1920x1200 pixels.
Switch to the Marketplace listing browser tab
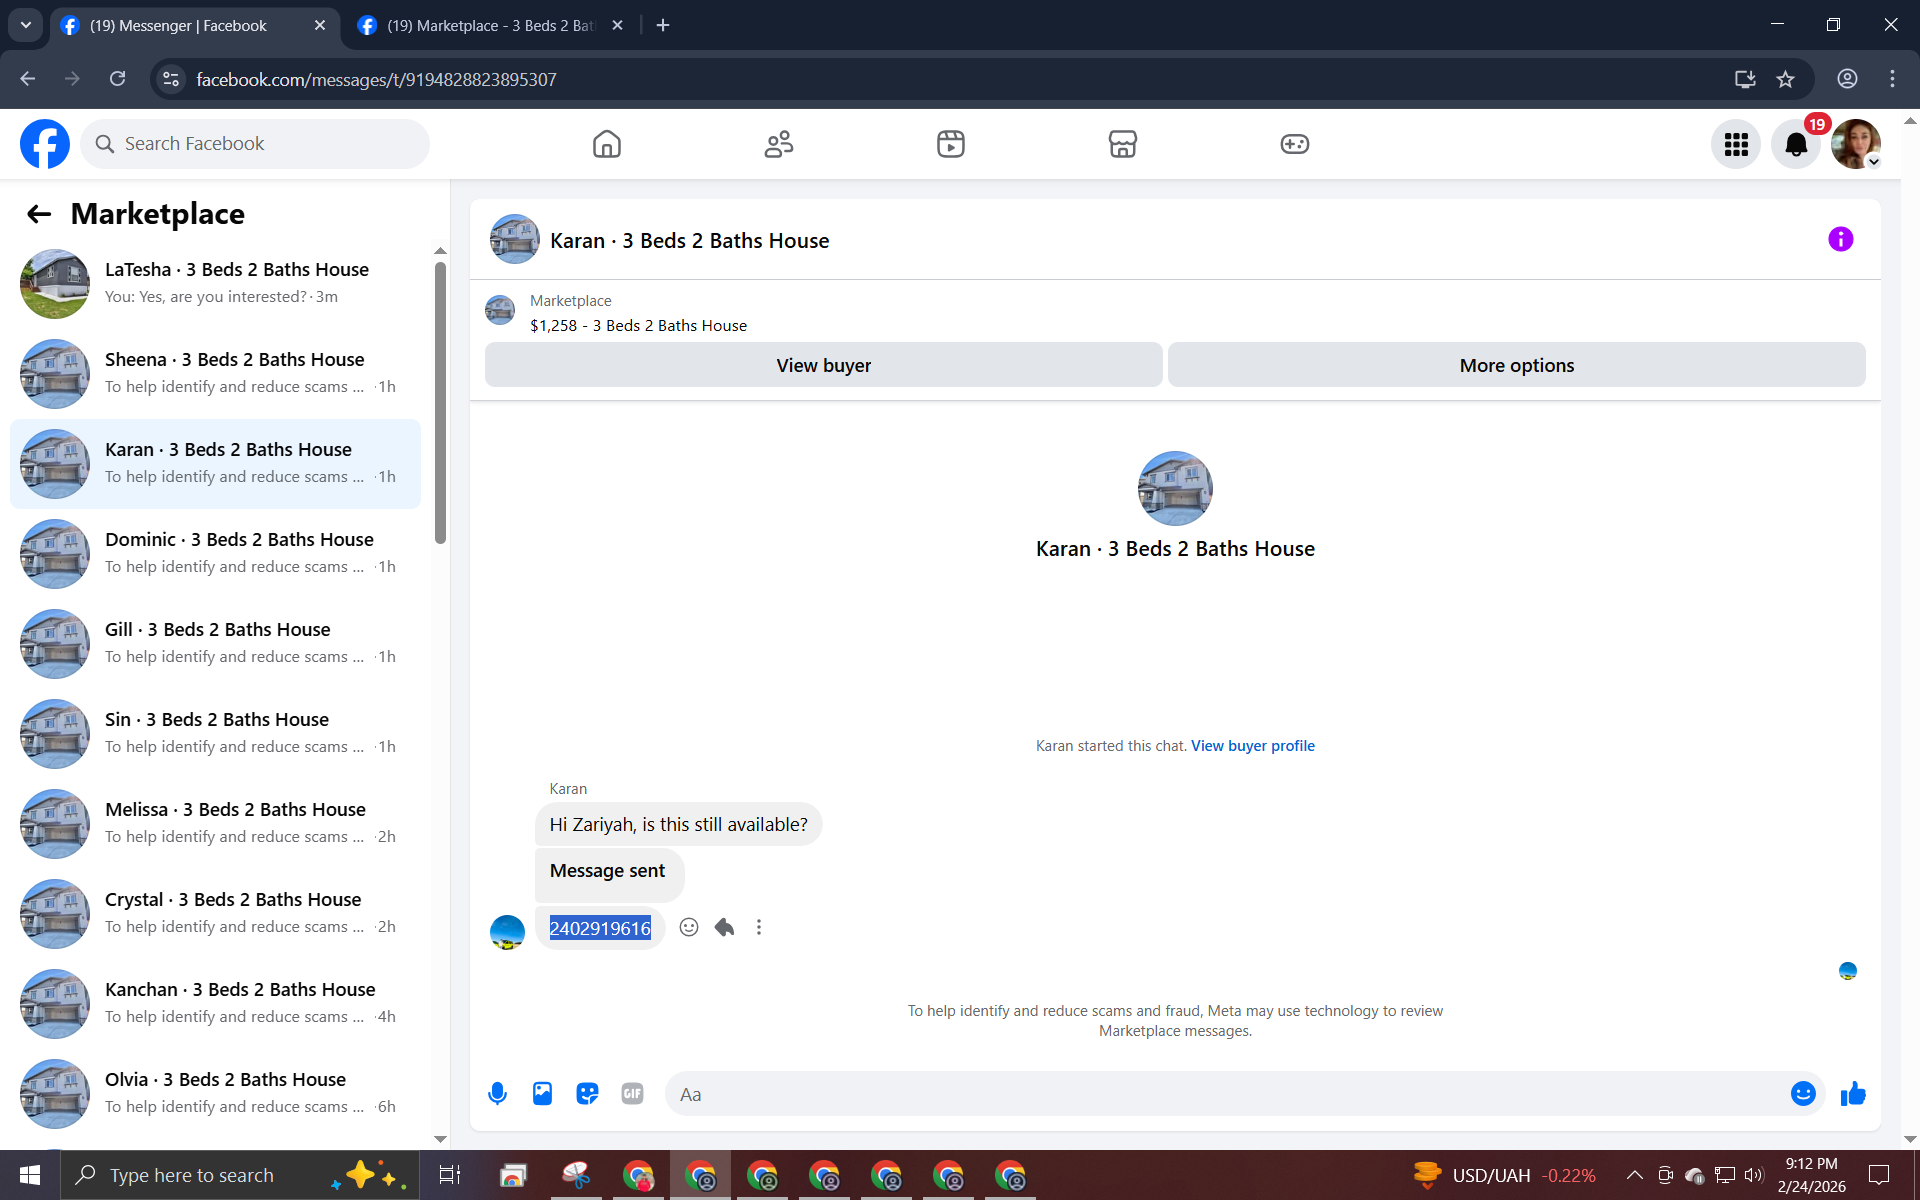tap(490, 25)
